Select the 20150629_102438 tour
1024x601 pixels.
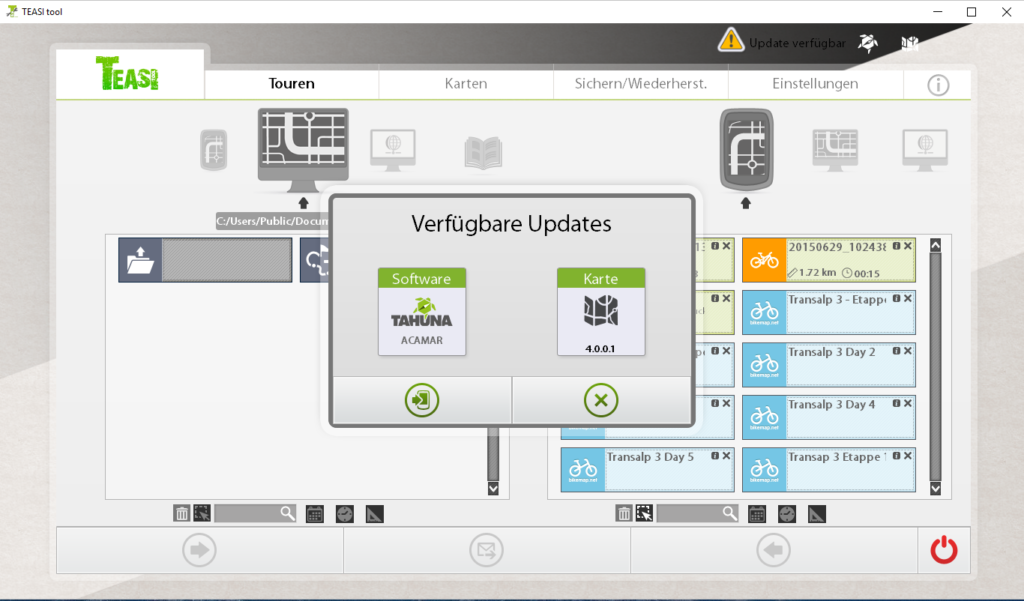click(829, 260)
